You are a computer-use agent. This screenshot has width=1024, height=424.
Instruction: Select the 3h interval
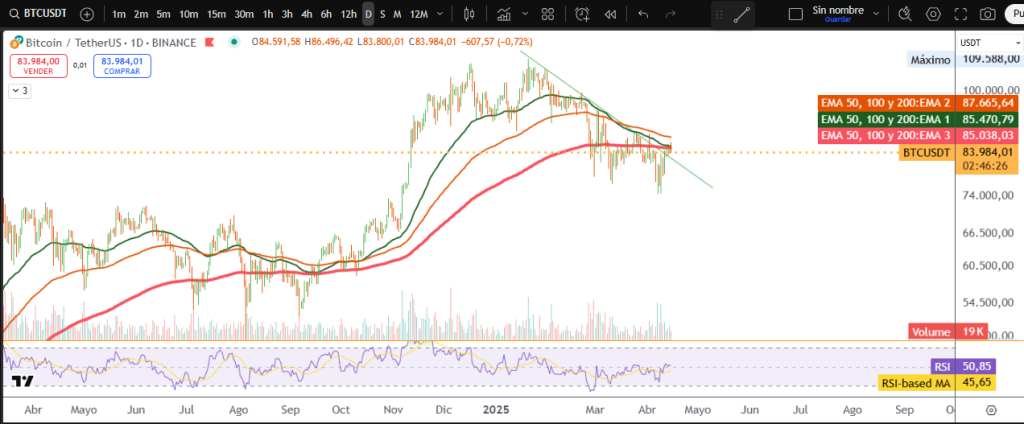click(x=287, y=14)
